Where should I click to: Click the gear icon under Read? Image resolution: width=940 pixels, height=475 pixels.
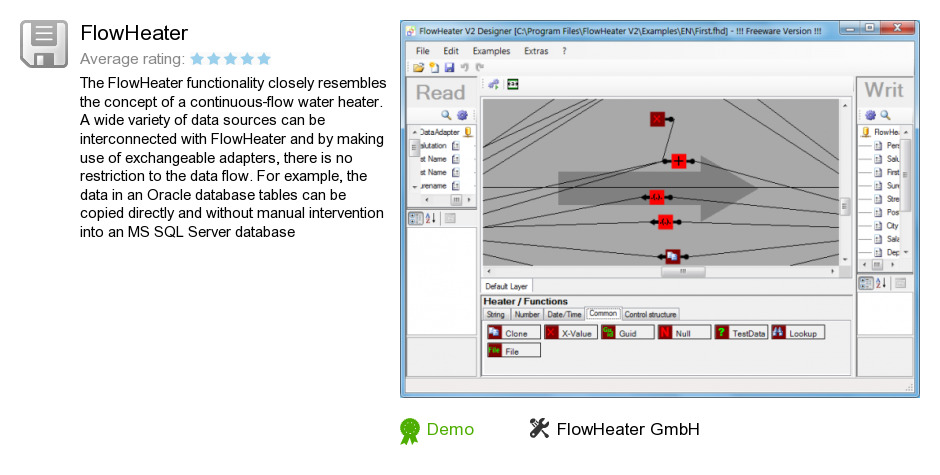tap(462, 115)
